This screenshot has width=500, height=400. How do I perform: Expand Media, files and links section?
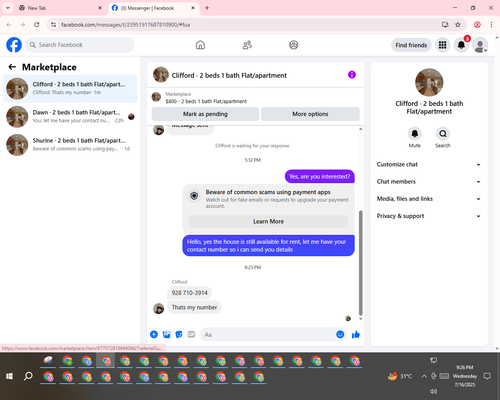429,199
